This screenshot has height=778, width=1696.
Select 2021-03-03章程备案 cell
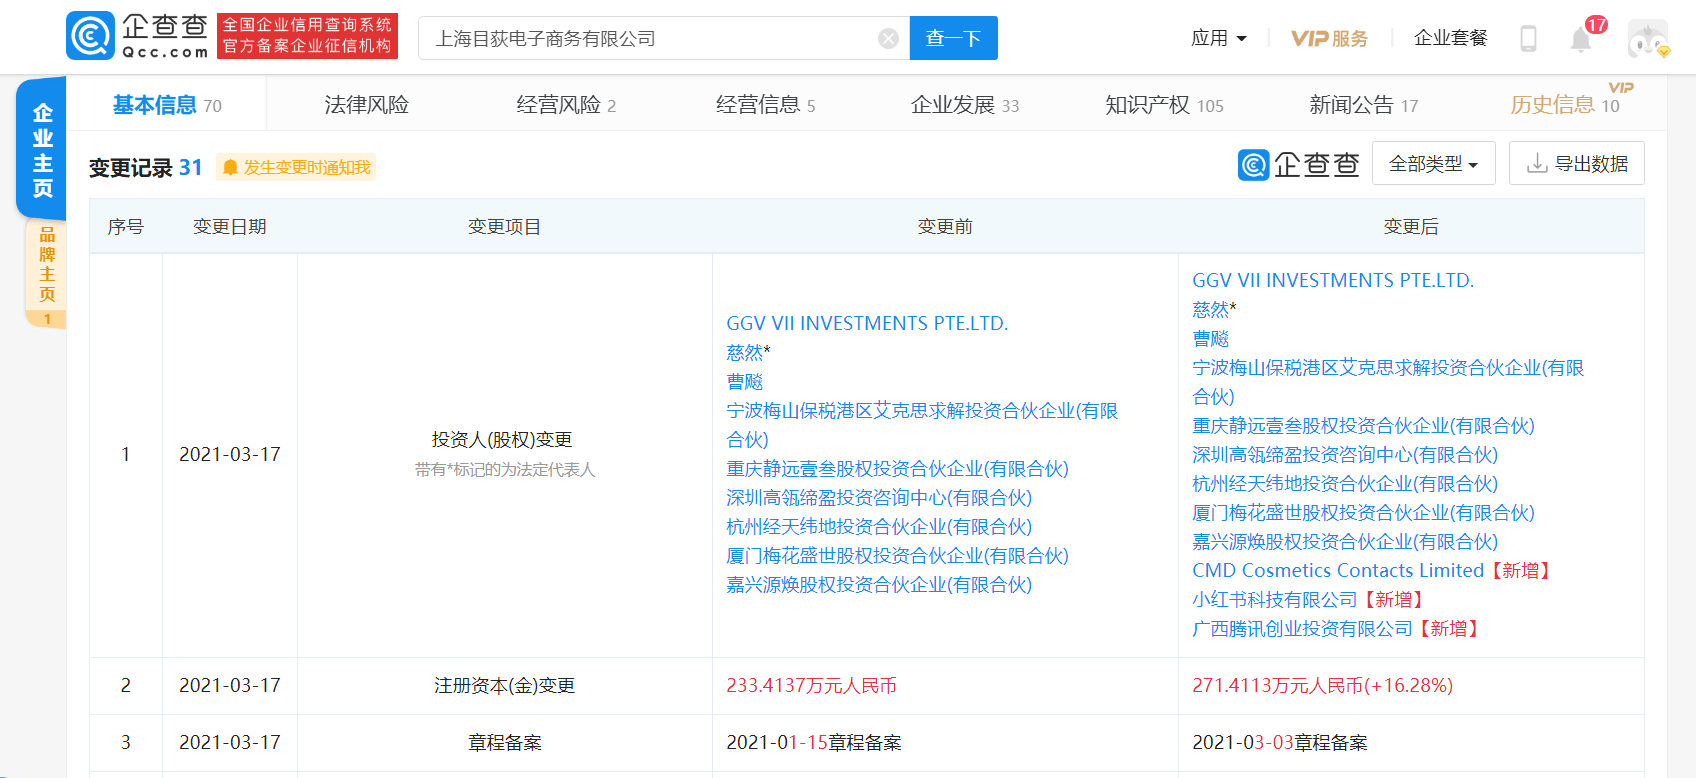1411,742
